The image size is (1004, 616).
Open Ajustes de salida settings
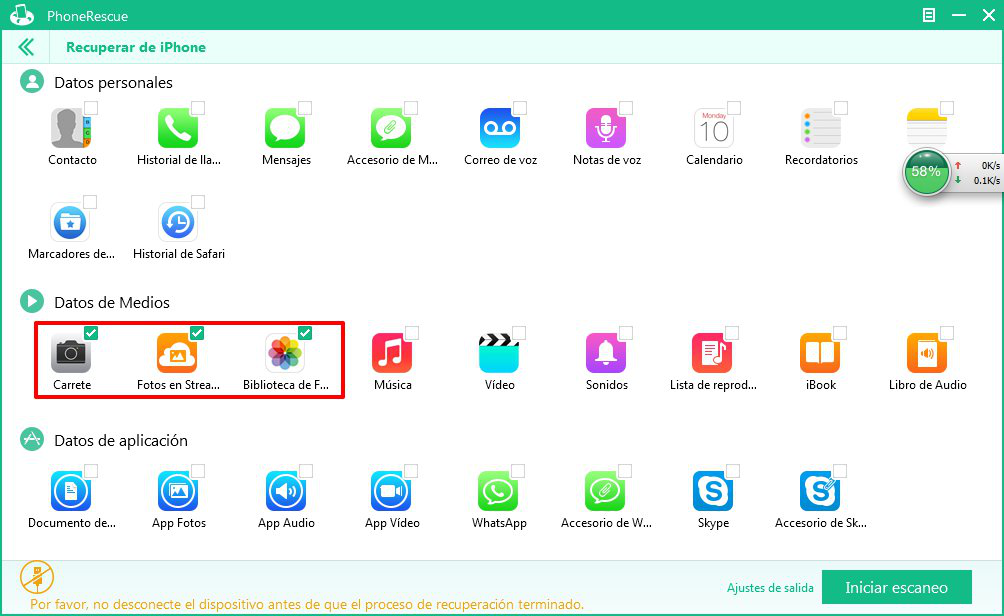(x=770, y=588)
